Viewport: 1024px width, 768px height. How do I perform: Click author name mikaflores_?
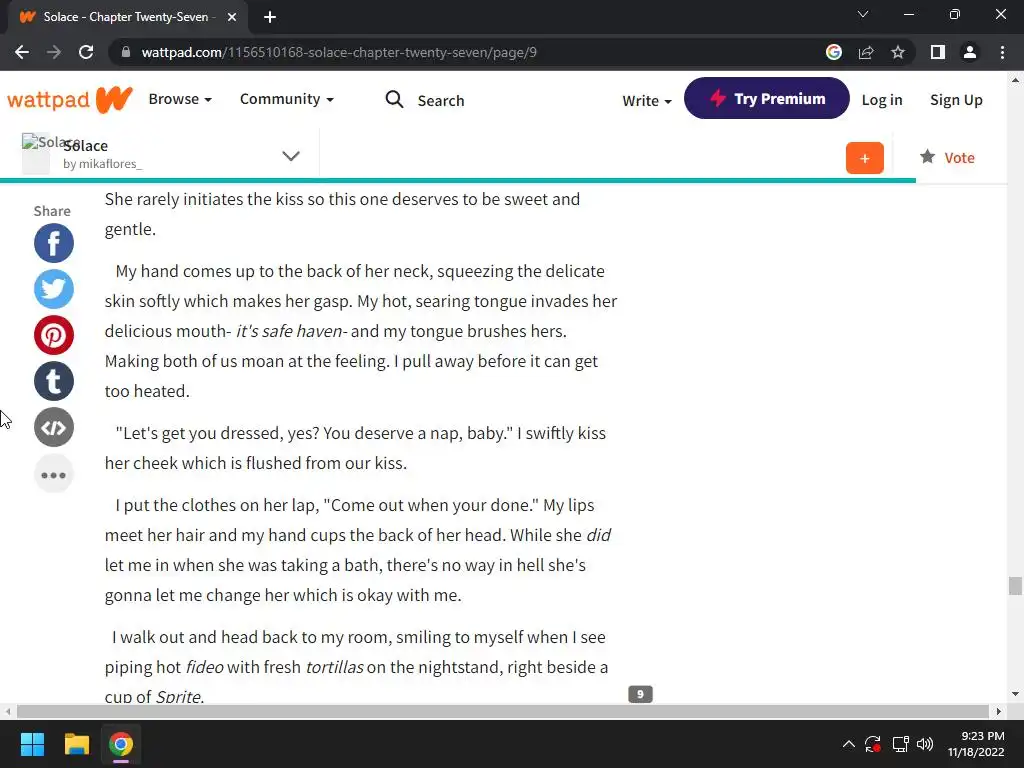(x=110, y=164)
